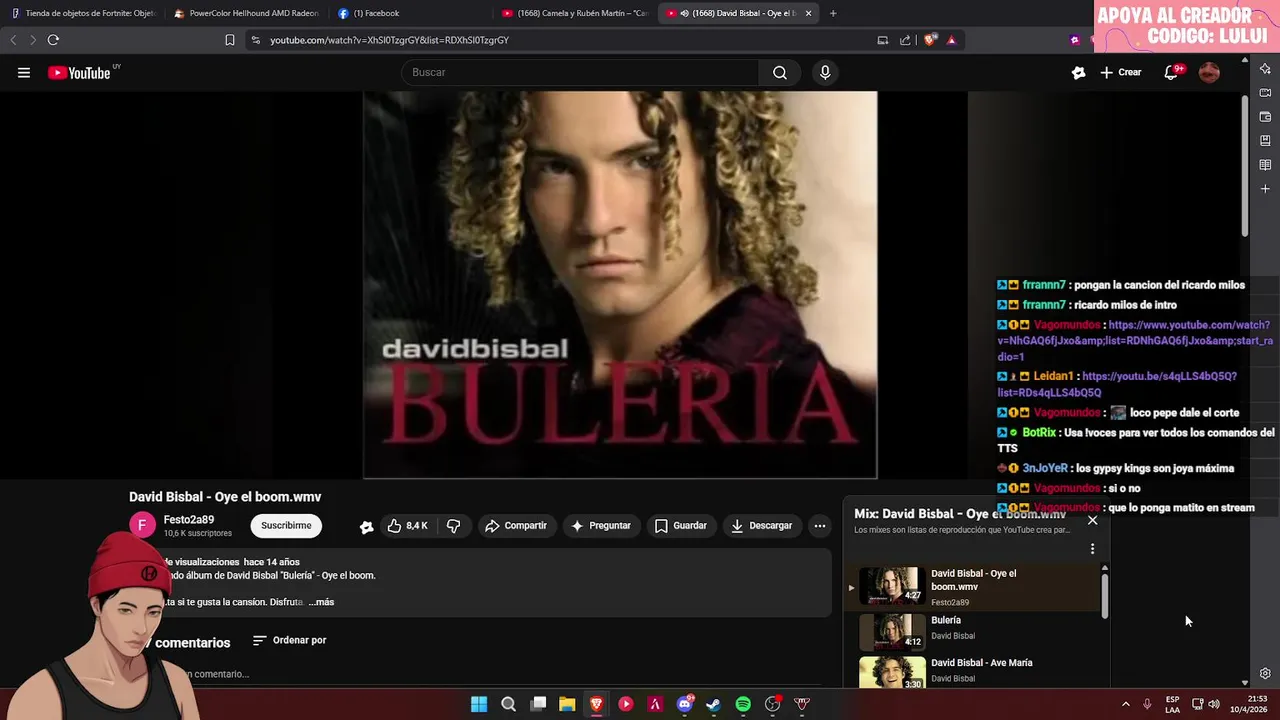Switch to the Fortnite Tienda de objetos tab
Viewport: 1280px width, 720px height.
point(83,13)
